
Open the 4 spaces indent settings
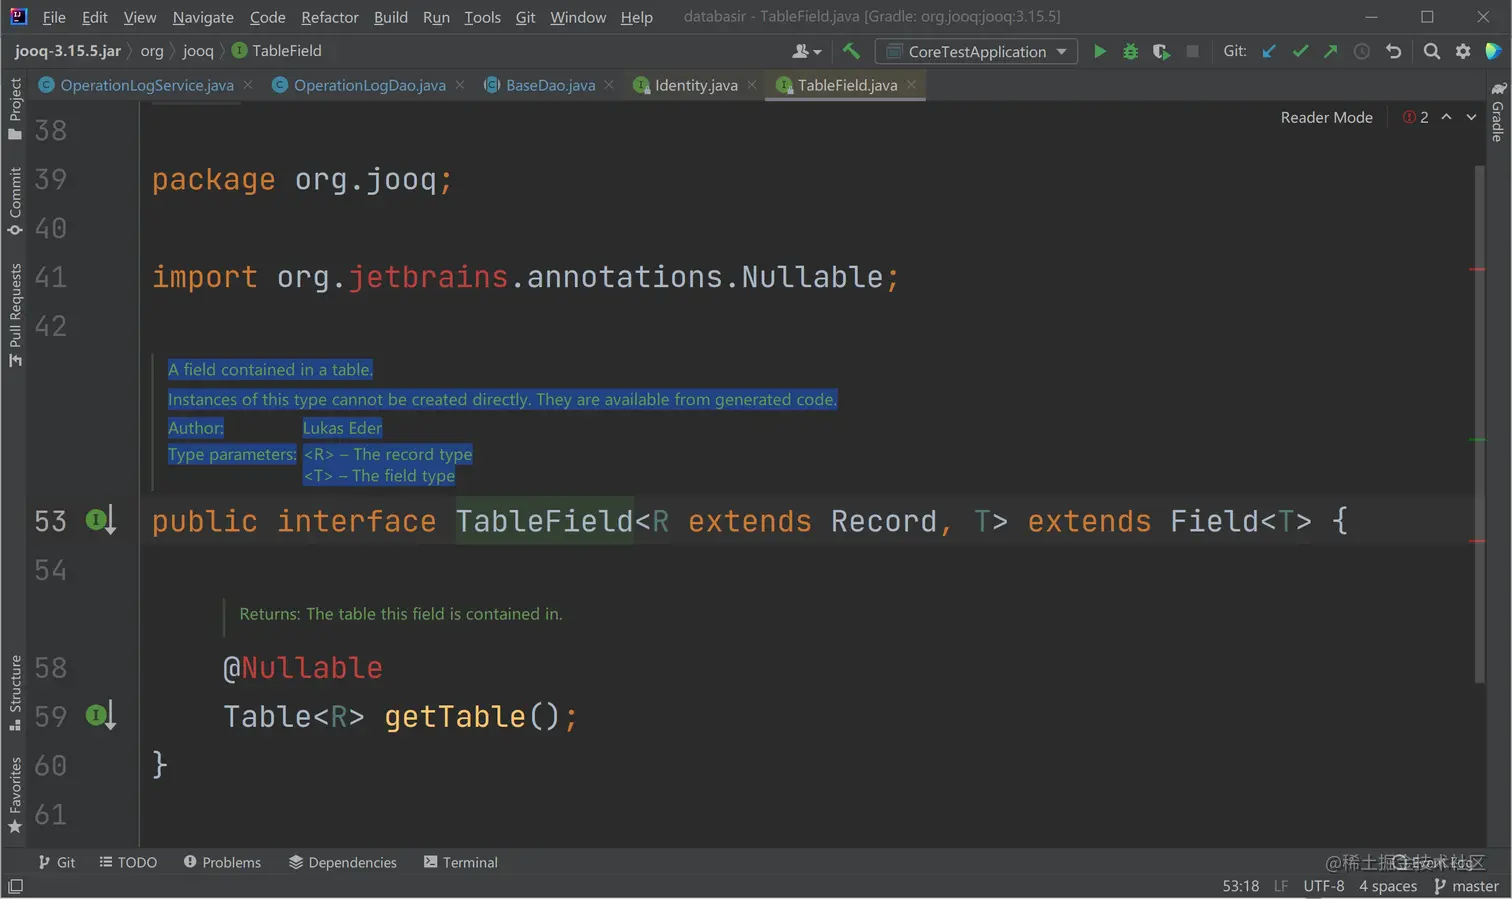pyautogui.click(x=1388, y=886)
